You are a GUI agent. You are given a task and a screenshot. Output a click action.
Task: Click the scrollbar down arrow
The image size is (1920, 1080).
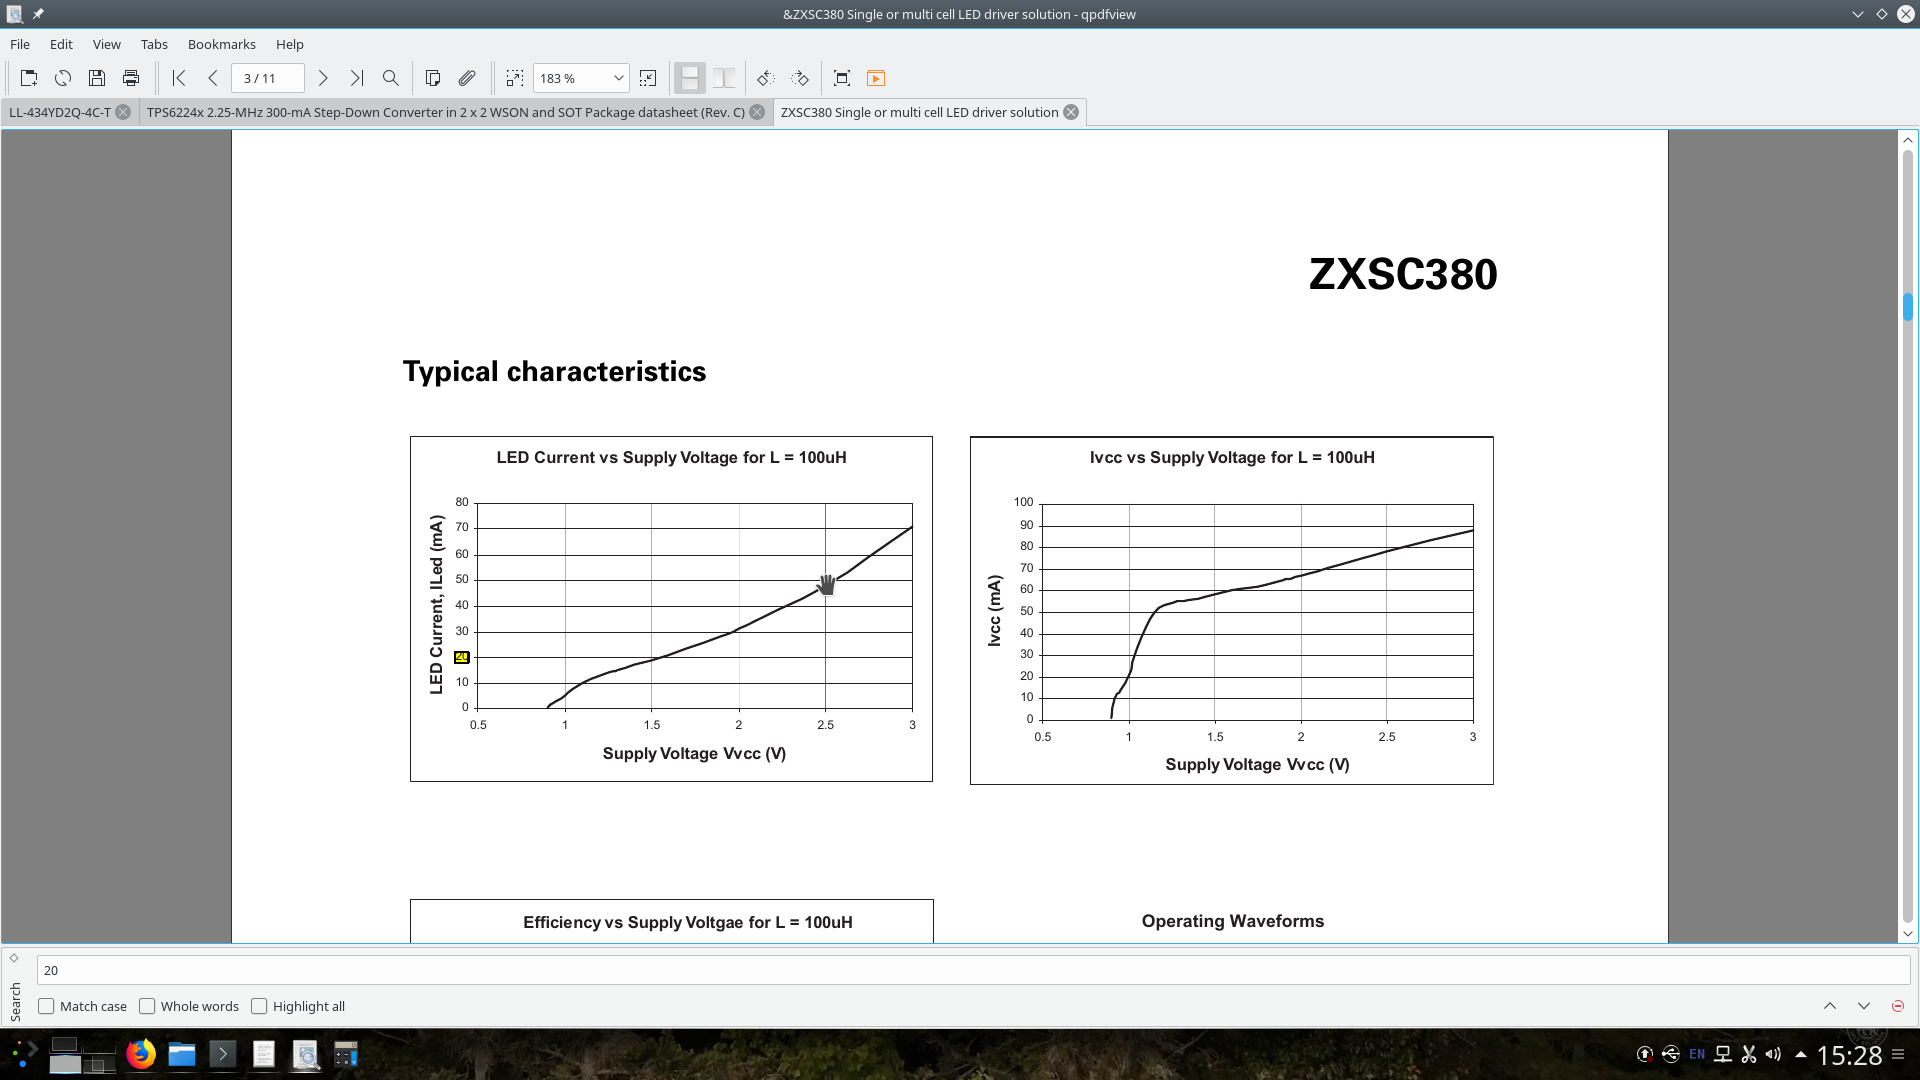1908,934
